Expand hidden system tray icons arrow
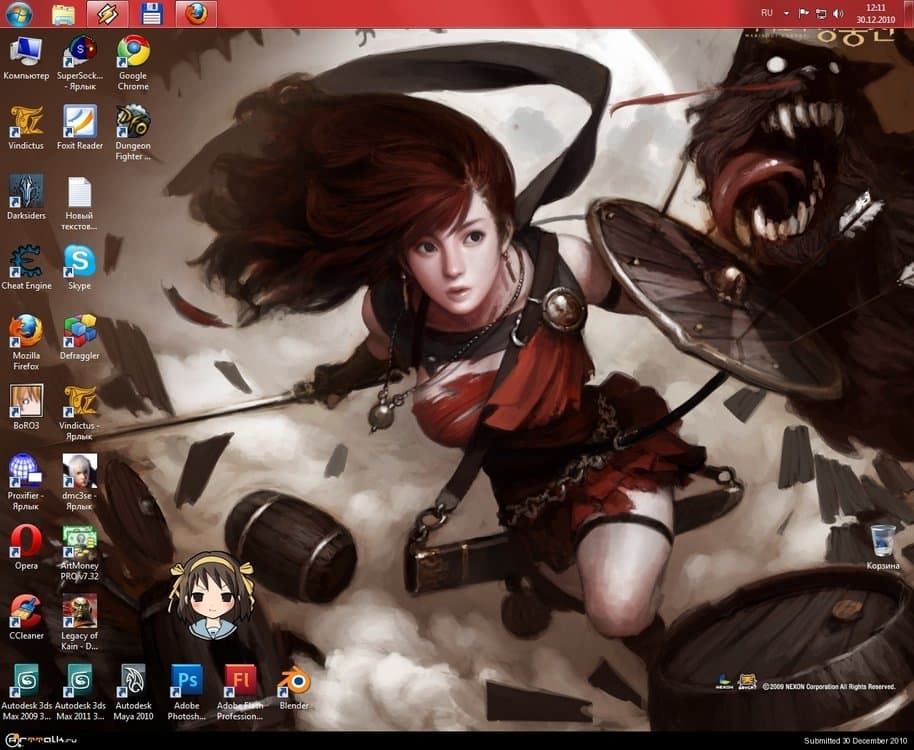The height and width of the screenshot is (750, 914). [x=786, y=14]
